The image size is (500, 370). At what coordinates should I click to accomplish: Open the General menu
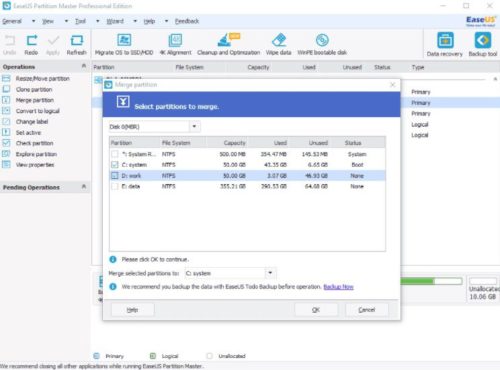12,21
